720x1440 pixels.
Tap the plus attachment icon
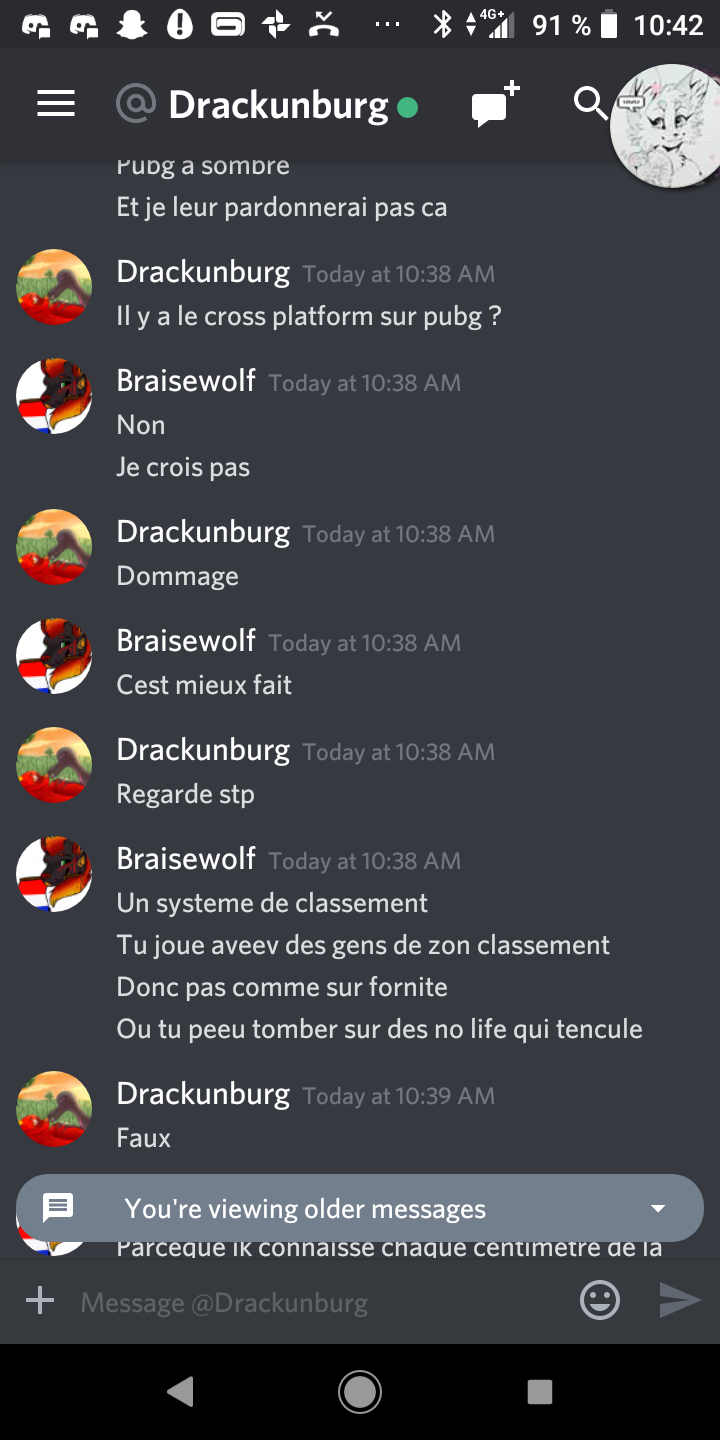[40, 1301]
